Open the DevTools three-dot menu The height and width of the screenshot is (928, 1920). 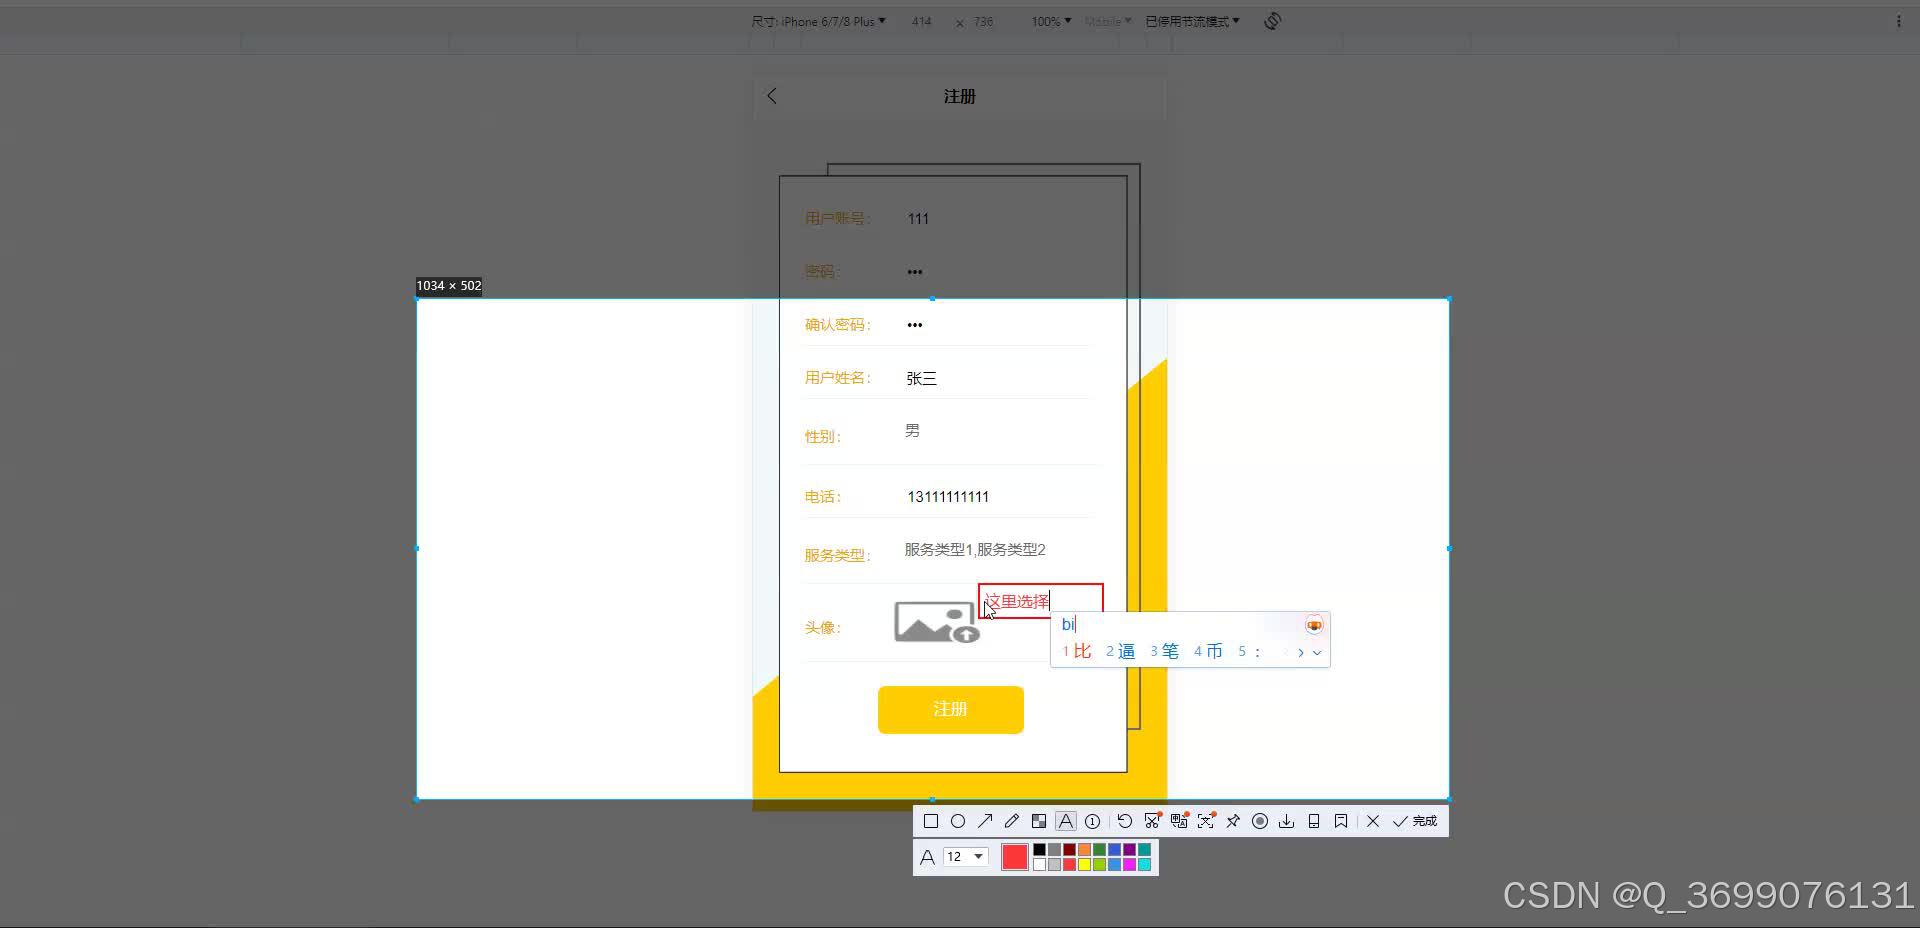pos(1901,20)
